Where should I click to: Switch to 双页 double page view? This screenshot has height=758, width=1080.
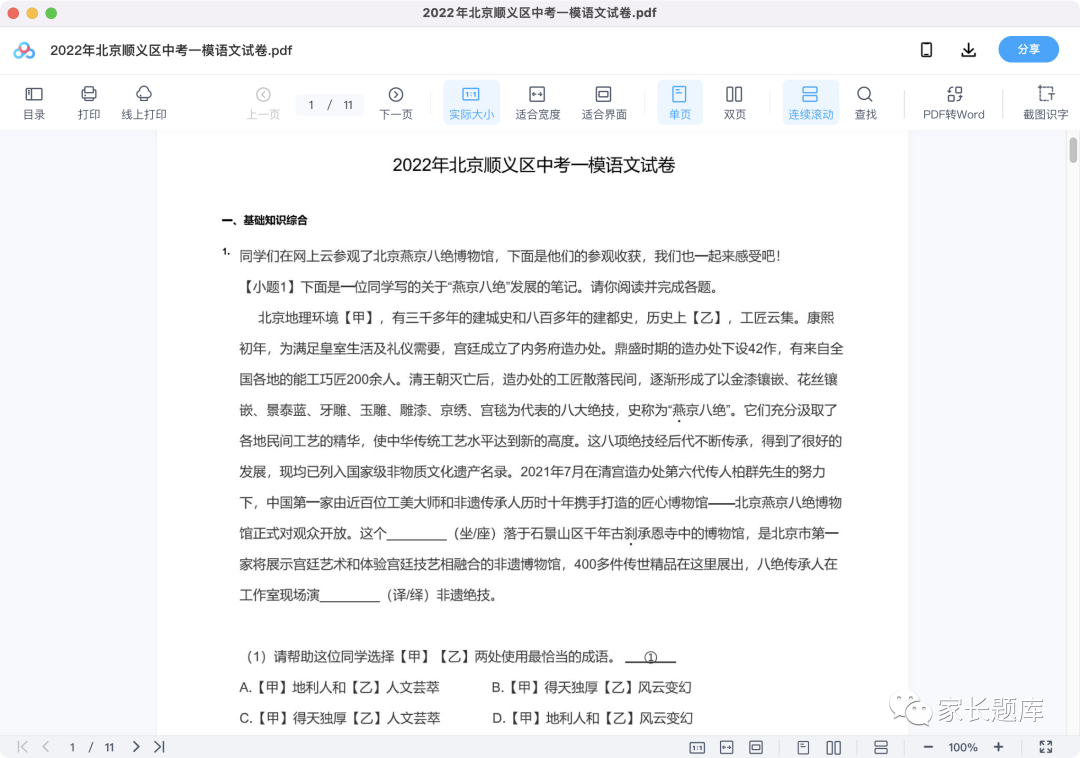click(x=734, y=103)
